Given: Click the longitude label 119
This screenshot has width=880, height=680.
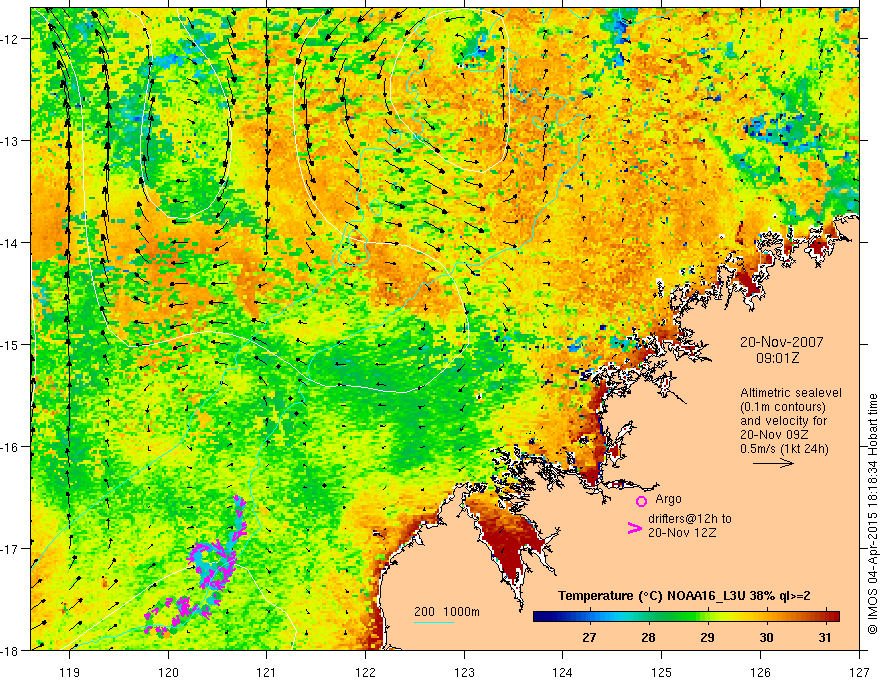Looking at the screenshot, I should click(x=69, y=673).
